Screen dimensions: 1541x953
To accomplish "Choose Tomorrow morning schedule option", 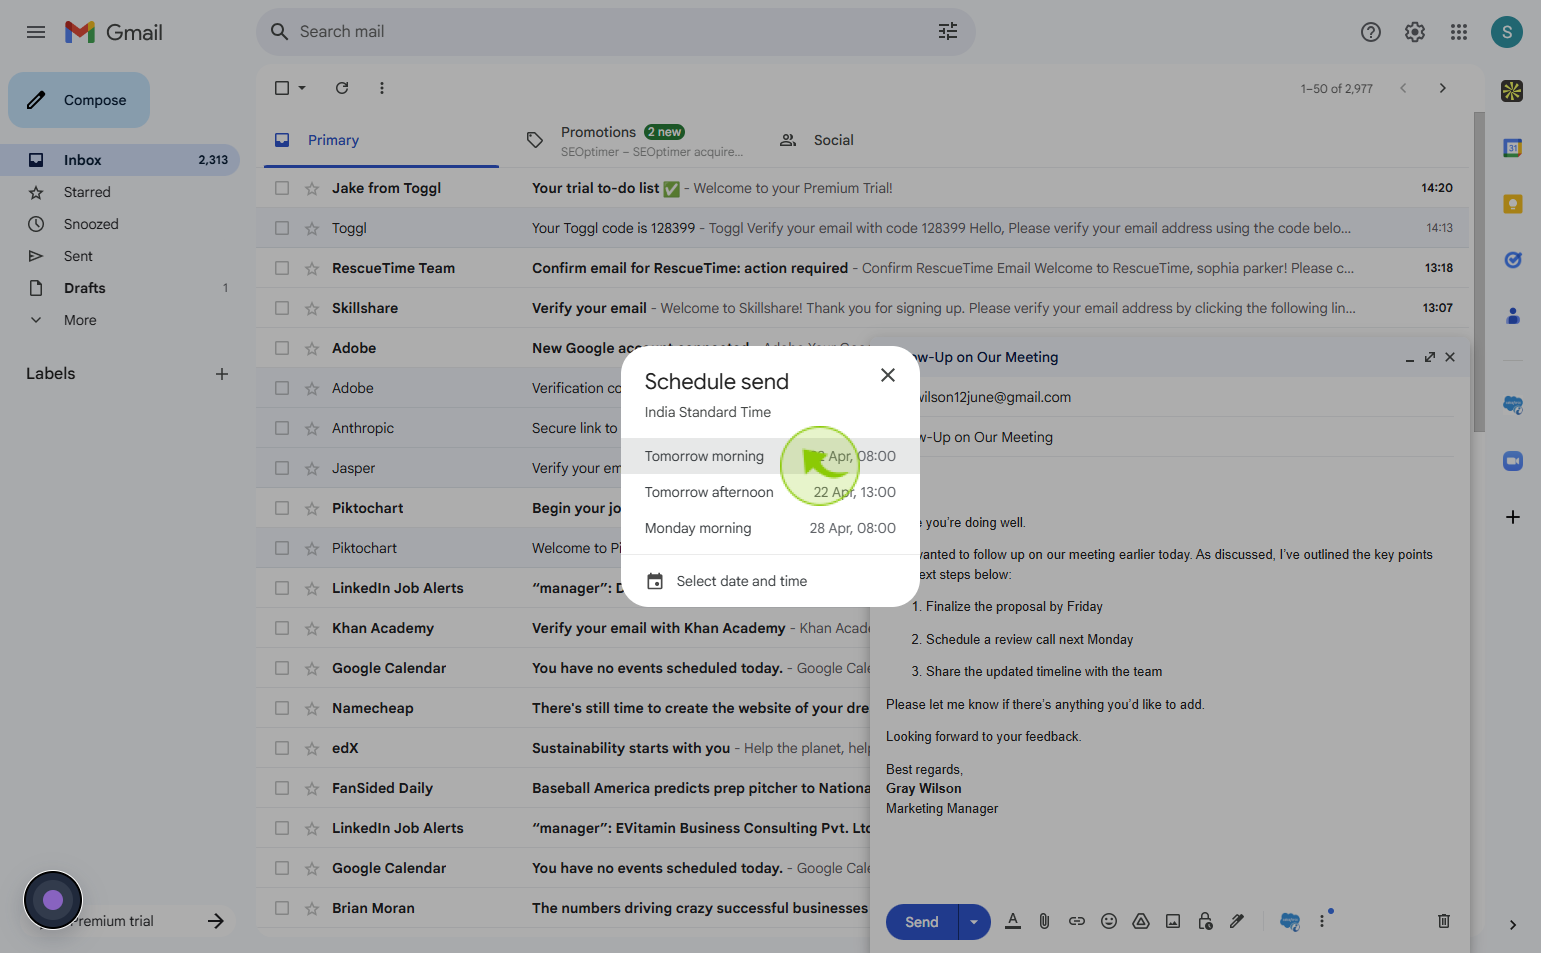I will coord(770,456).
